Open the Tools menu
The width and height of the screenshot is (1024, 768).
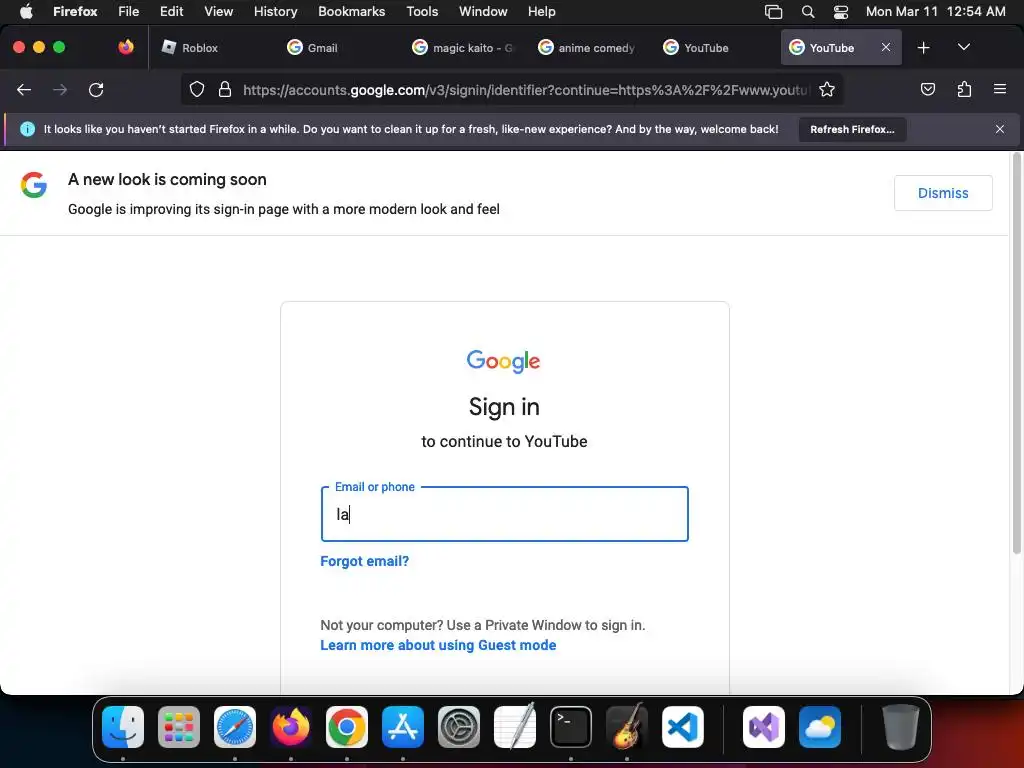tap(422, 11)
